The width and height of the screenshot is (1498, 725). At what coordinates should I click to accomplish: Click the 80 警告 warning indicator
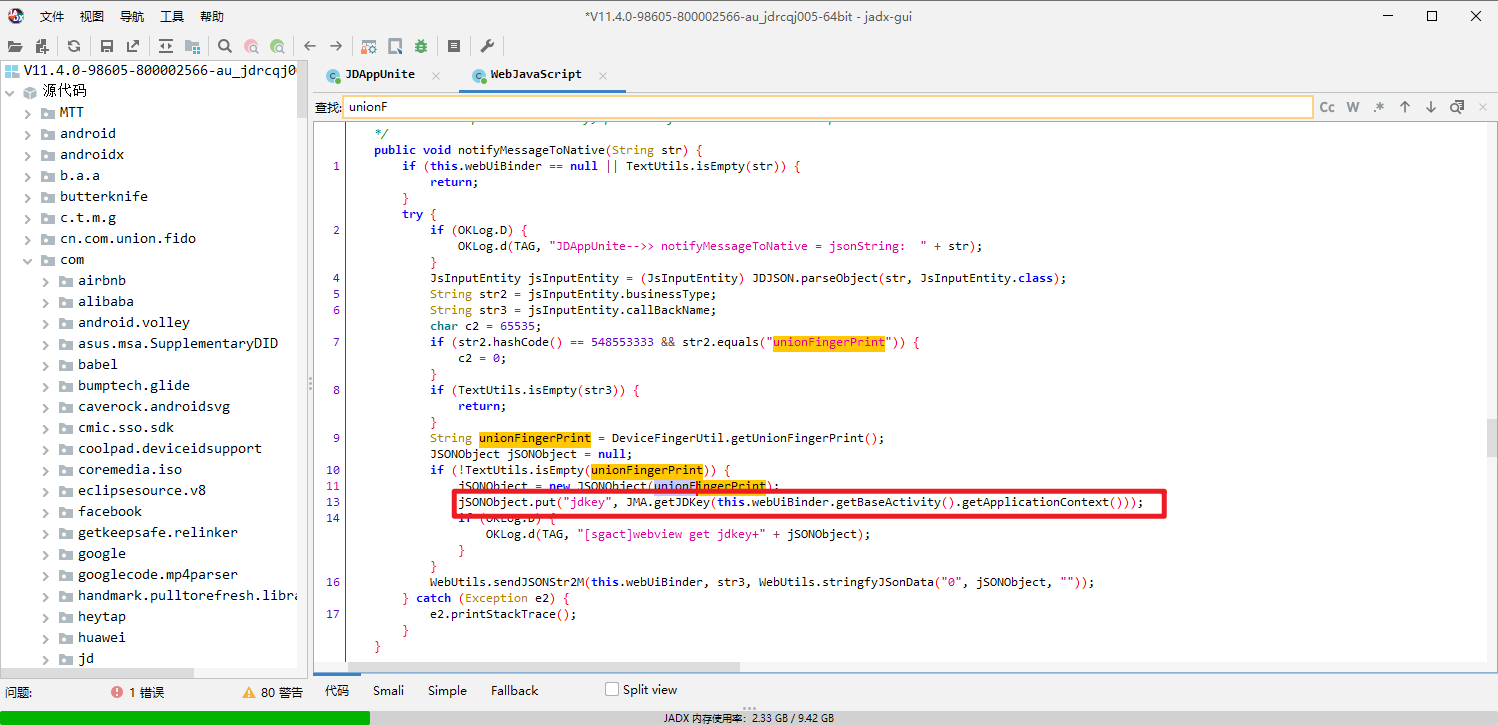(x=272, y=692)
